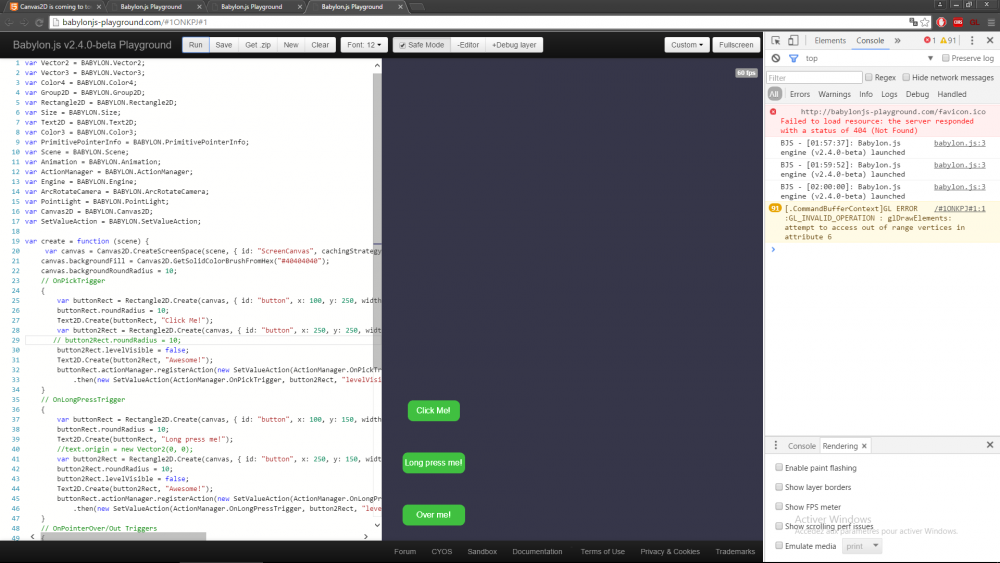The image size is (1000, 563).
Task: Clear the console with the ban icon
Action: (776, 58)
